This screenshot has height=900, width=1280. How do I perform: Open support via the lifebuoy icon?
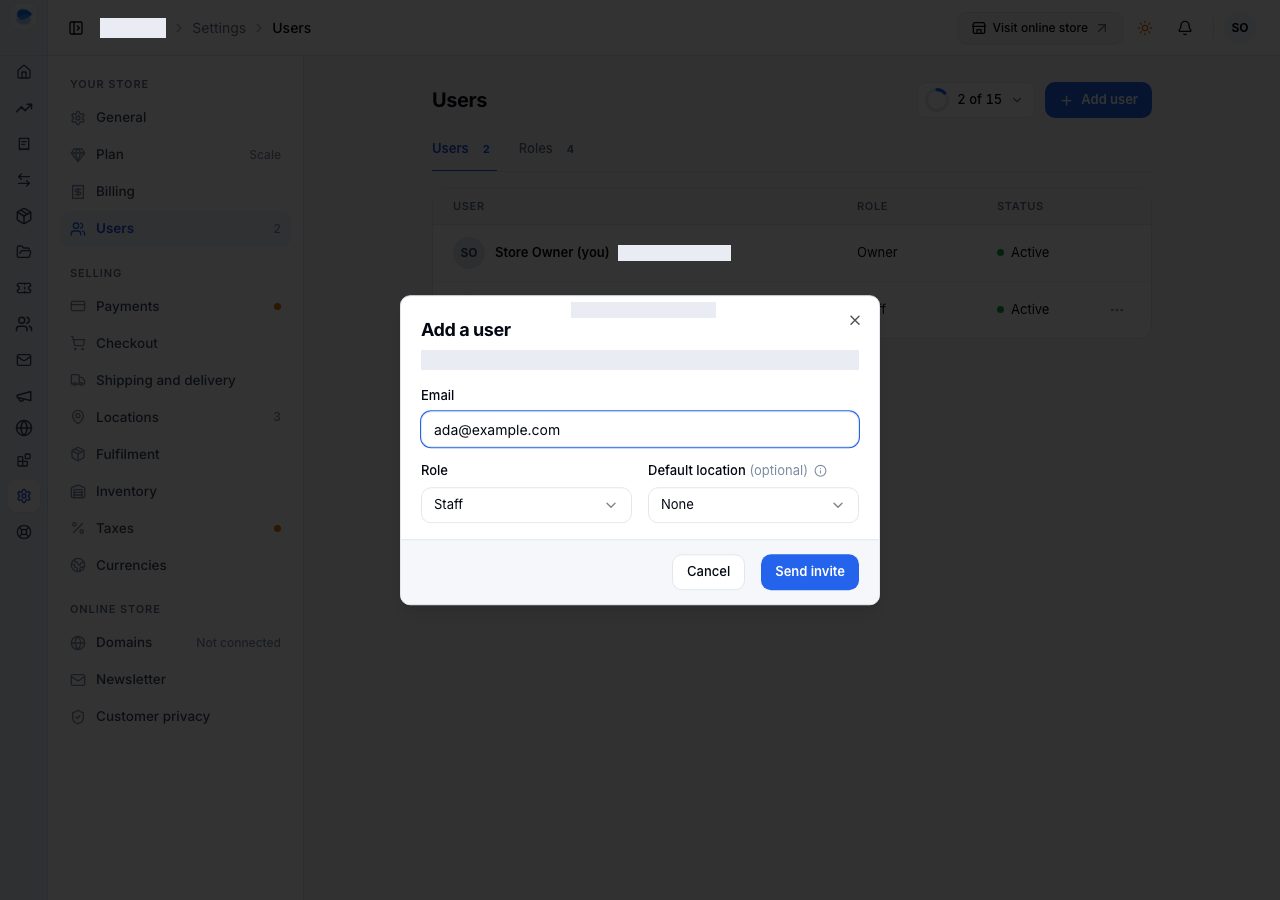pos(24,532)
